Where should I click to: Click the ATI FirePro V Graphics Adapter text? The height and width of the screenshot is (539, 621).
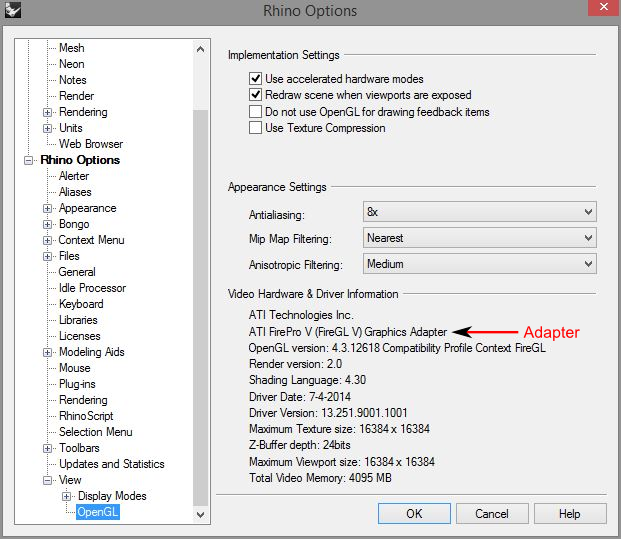point(348,332)
